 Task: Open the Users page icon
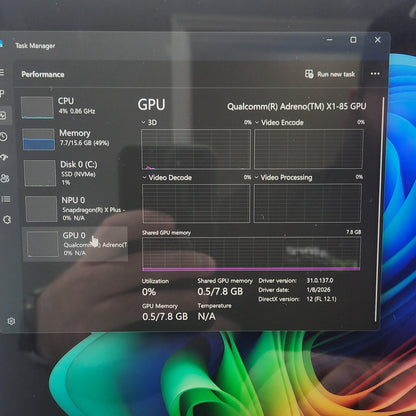point(5,178)
